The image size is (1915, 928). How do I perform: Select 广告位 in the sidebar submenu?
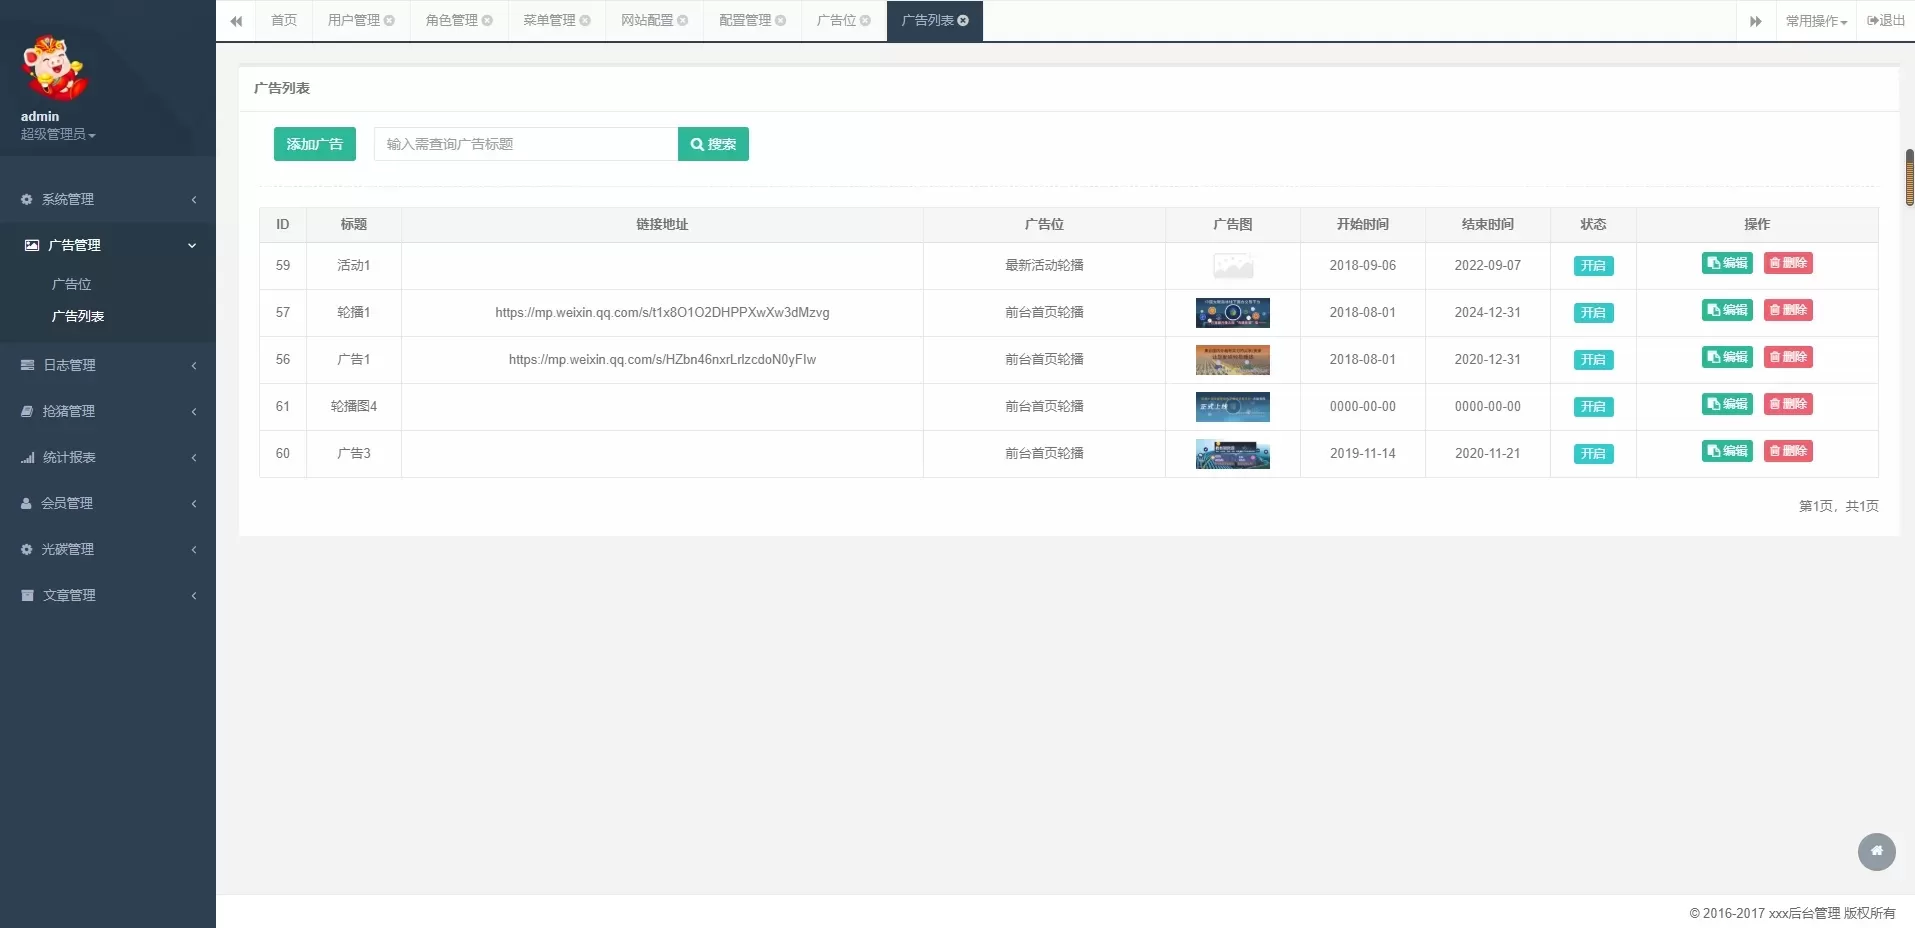(71, 284)
